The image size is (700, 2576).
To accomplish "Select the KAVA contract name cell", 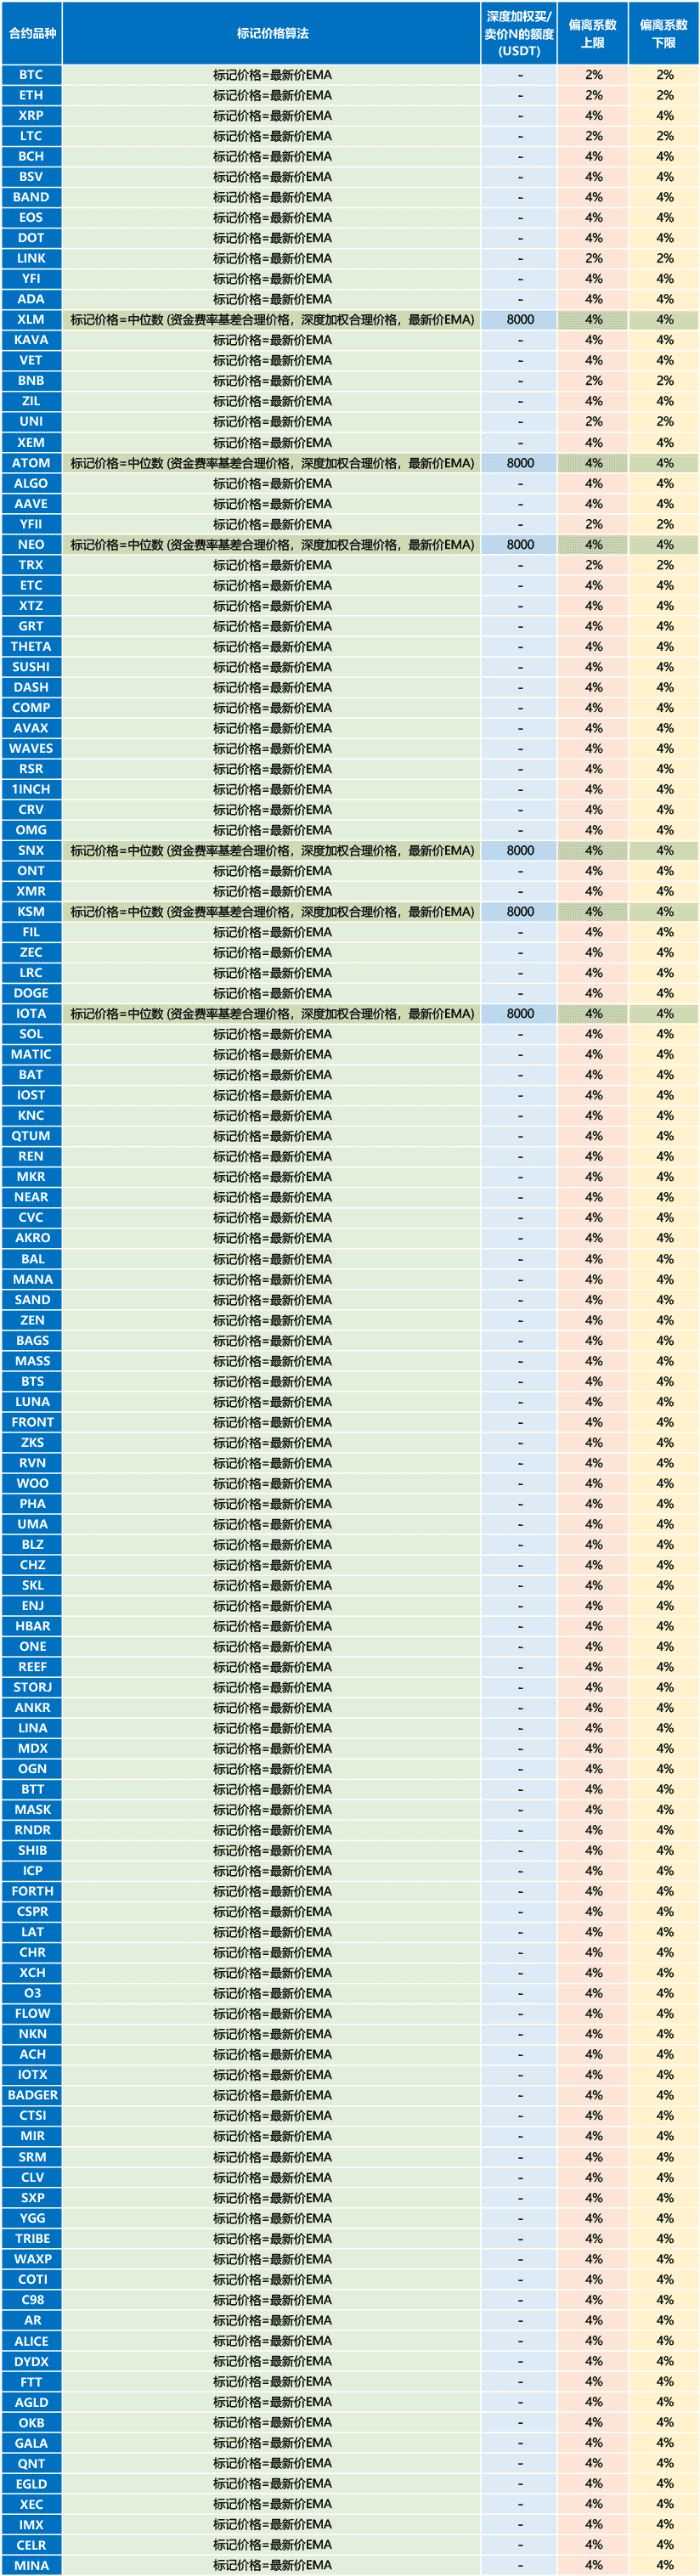I will pyautogui.click(x=31, y=340).
